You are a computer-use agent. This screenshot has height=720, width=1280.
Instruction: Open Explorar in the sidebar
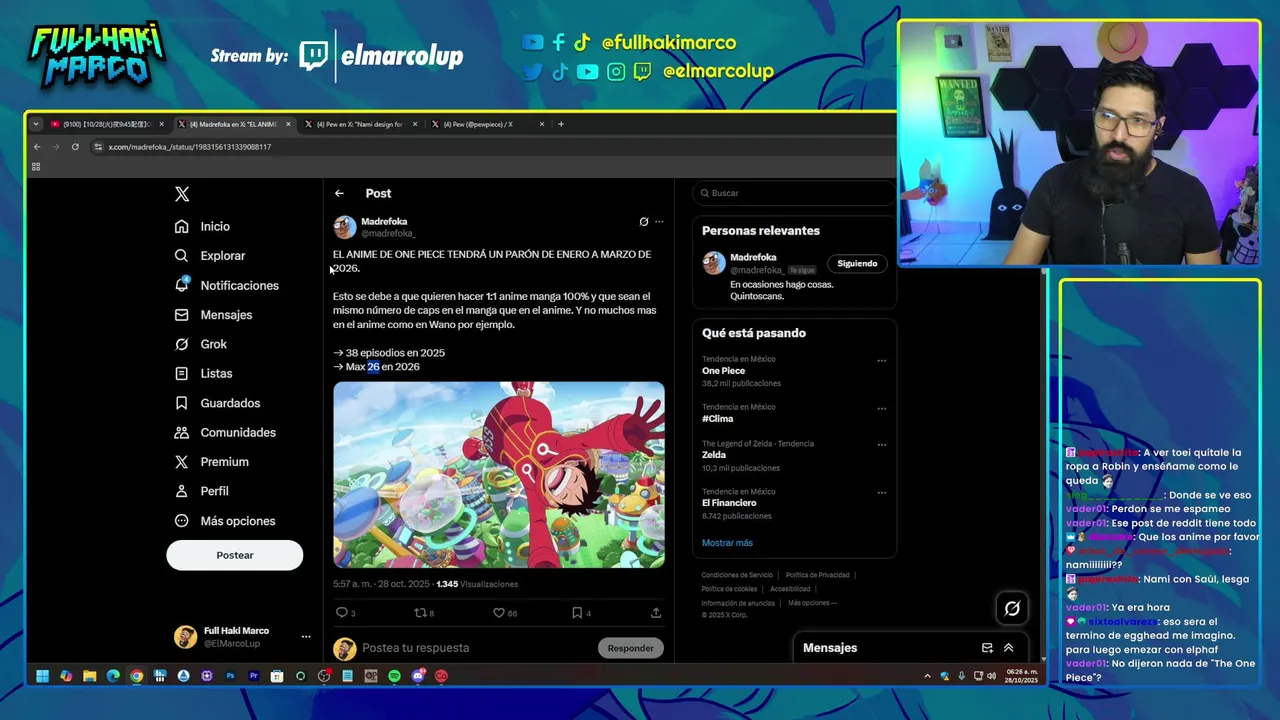point(210,256)
